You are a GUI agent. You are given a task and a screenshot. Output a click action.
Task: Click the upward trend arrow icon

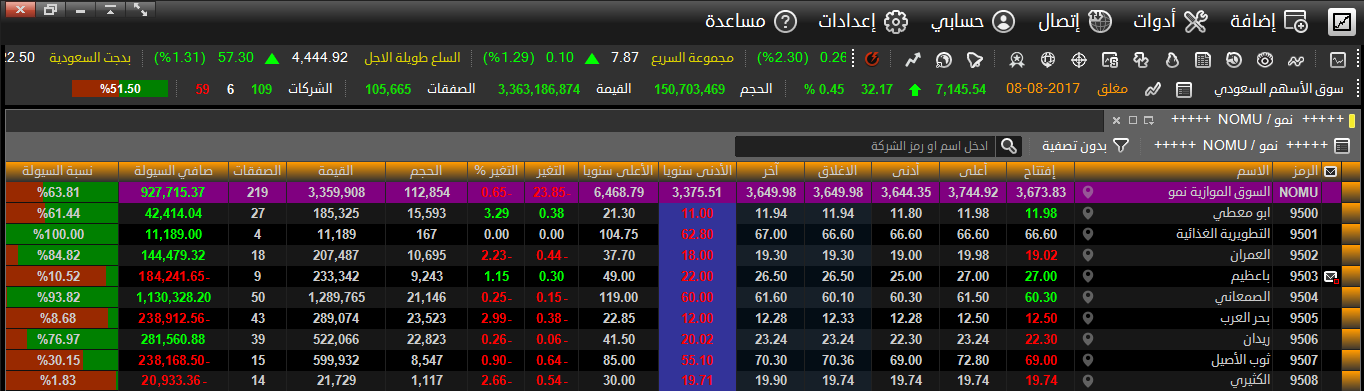point(912,59)
